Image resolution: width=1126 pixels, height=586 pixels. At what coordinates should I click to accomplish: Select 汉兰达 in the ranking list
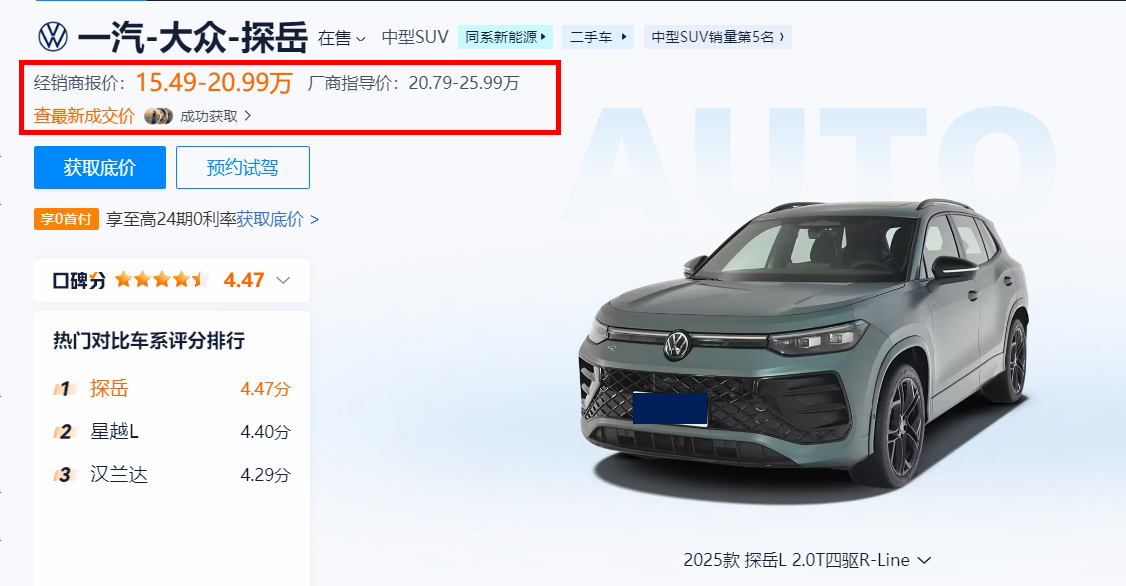click(x=118, y=475)
